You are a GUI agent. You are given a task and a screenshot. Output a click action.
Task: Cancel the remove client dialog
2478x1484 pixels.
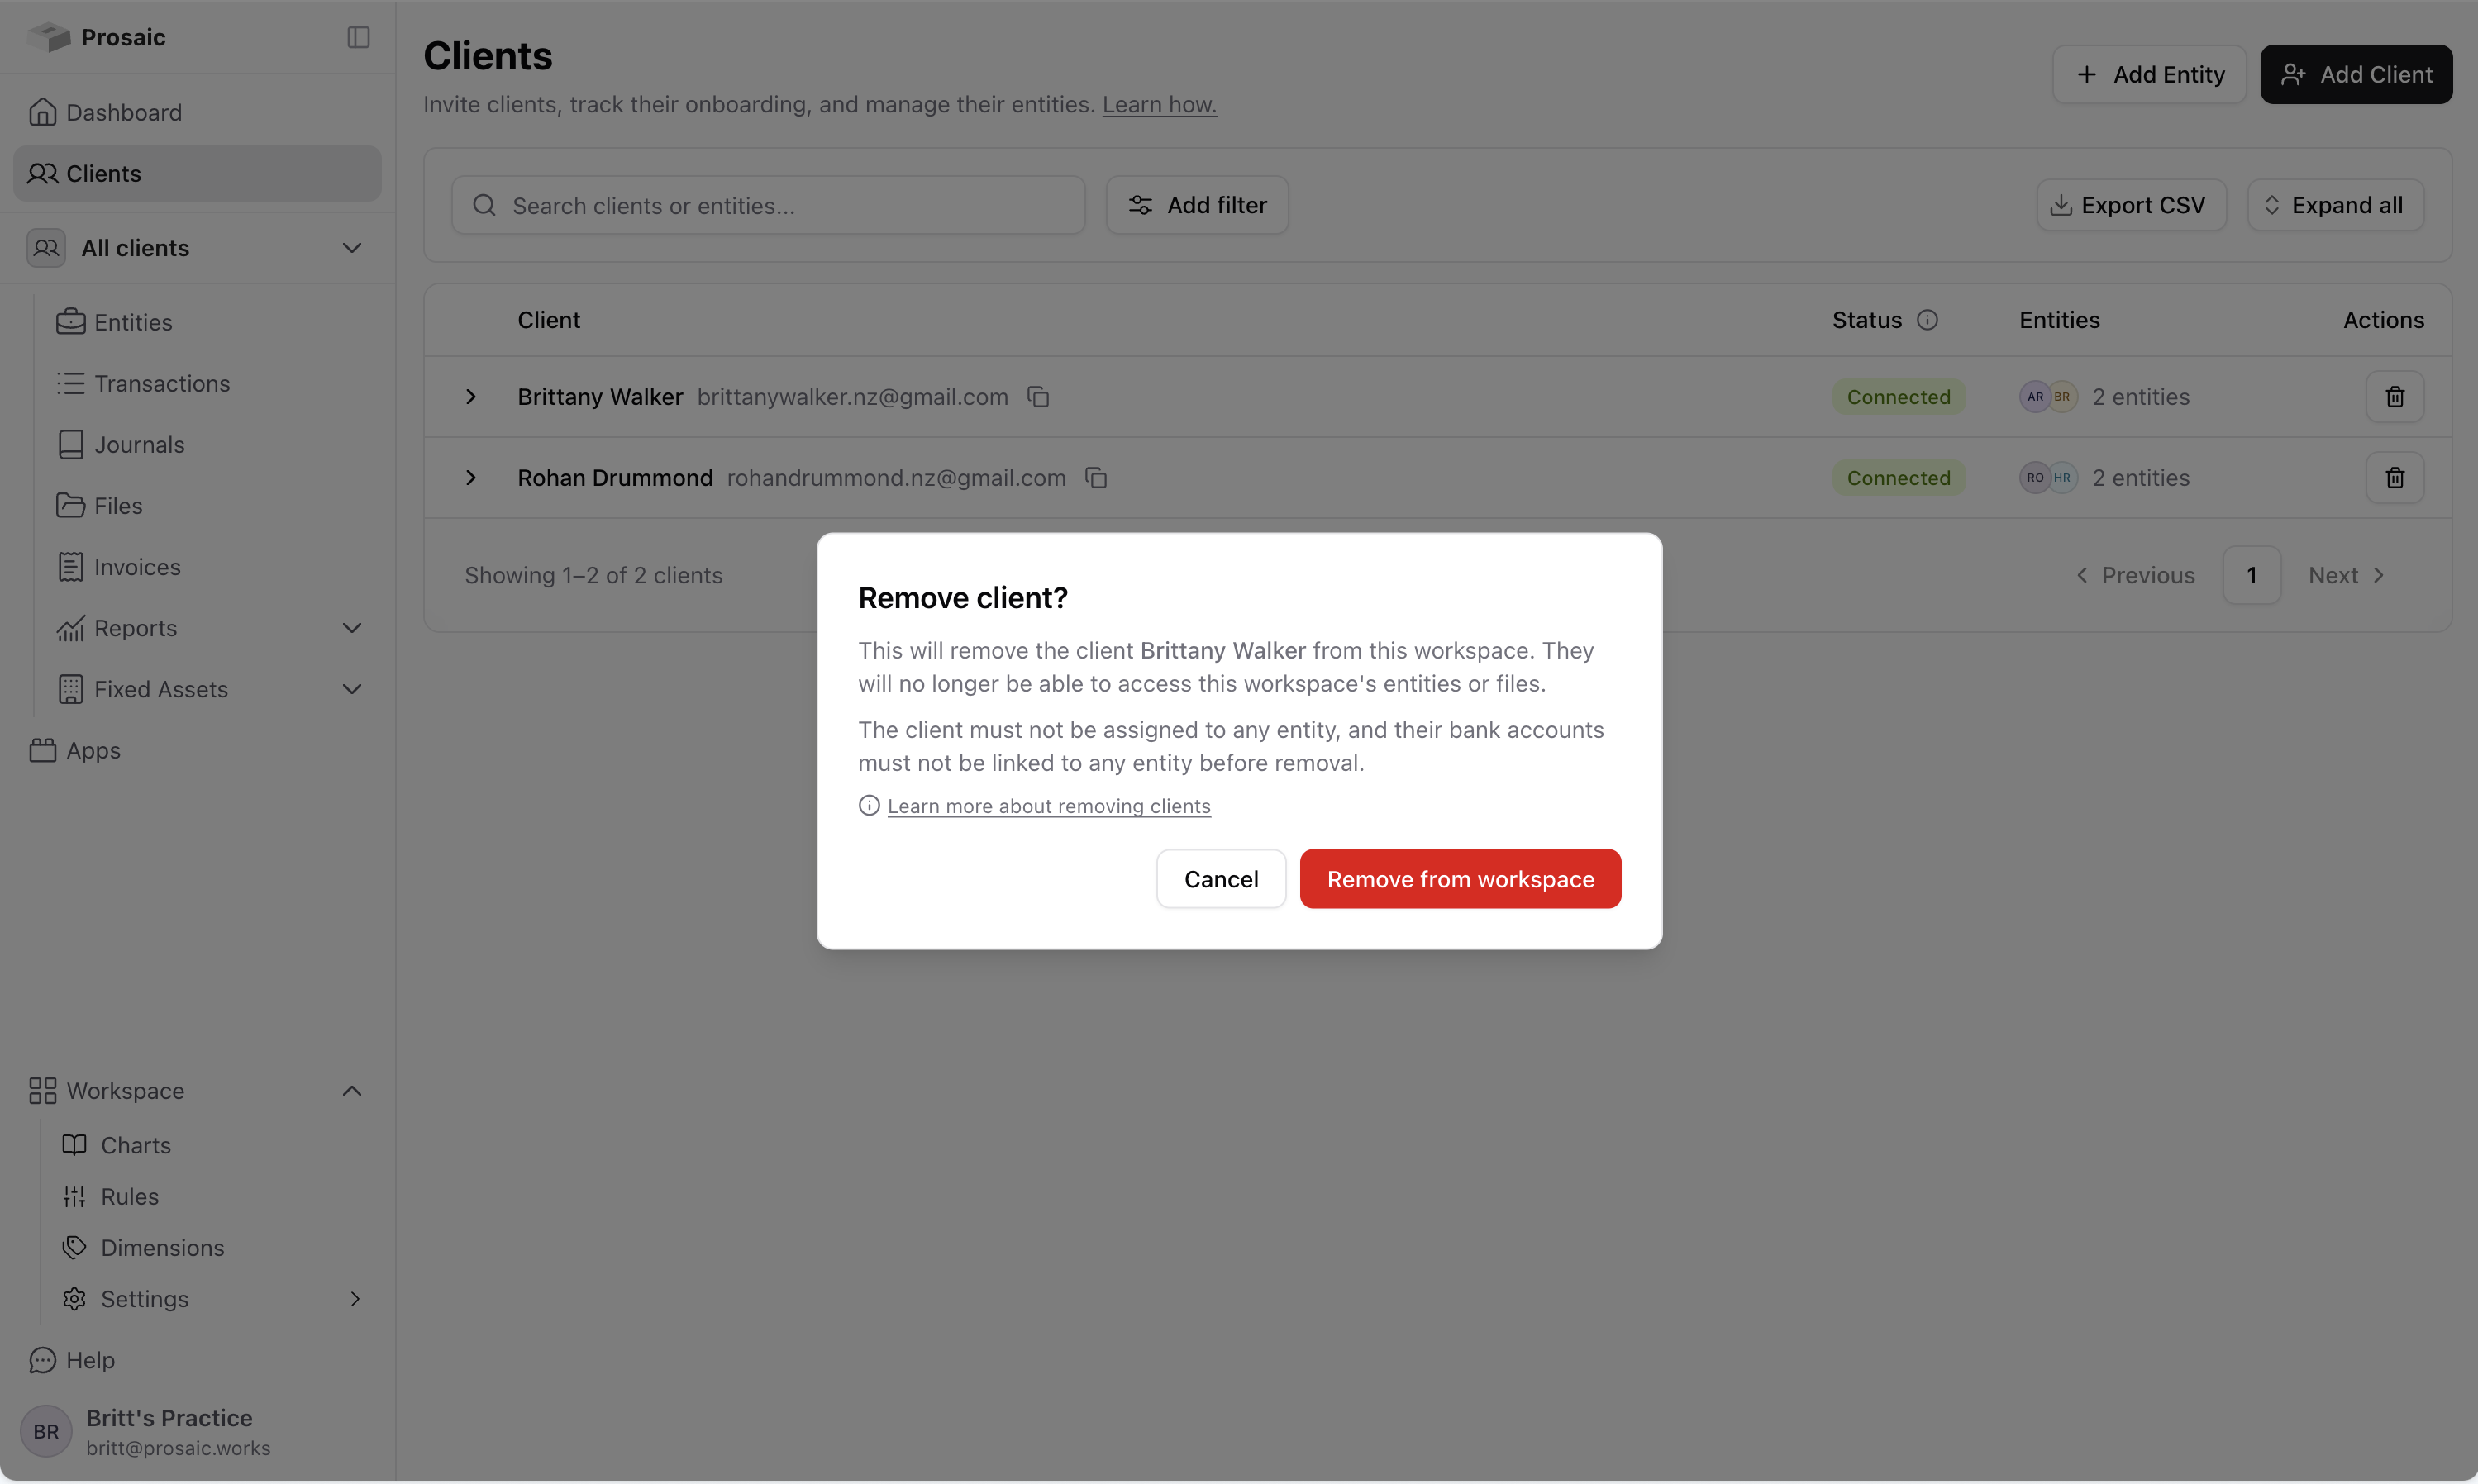pos(1221,879)
